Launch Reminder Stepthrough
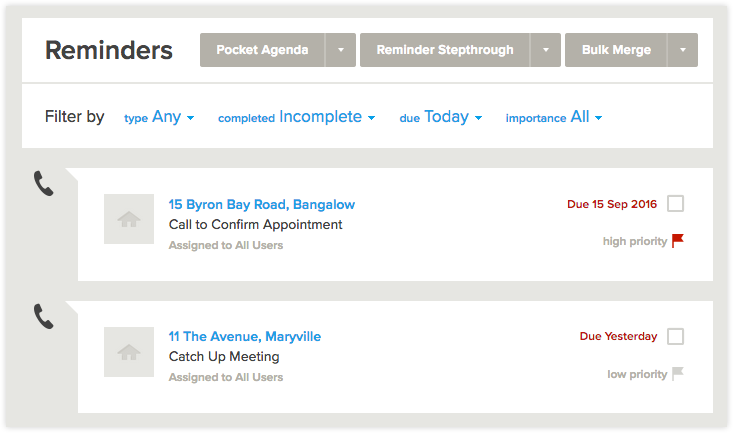The width and height of the screenshot is (733, 433). [x=445, y=50]
